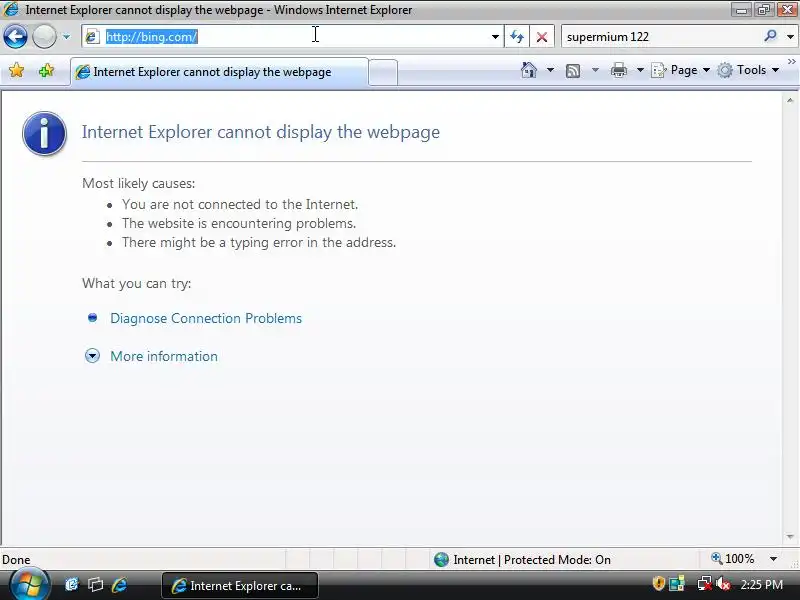Viewport: 800px width, 600px height.
Task: Click the Print toolbar icon
Action: 618,70
